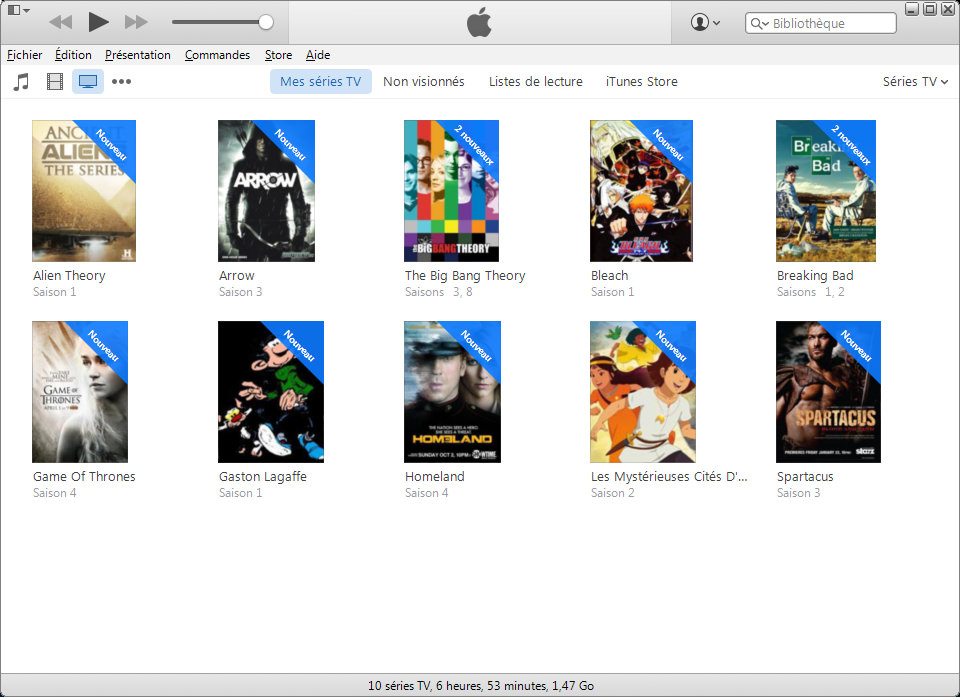Switch to the Non visionnés tab

coord(424,82)
